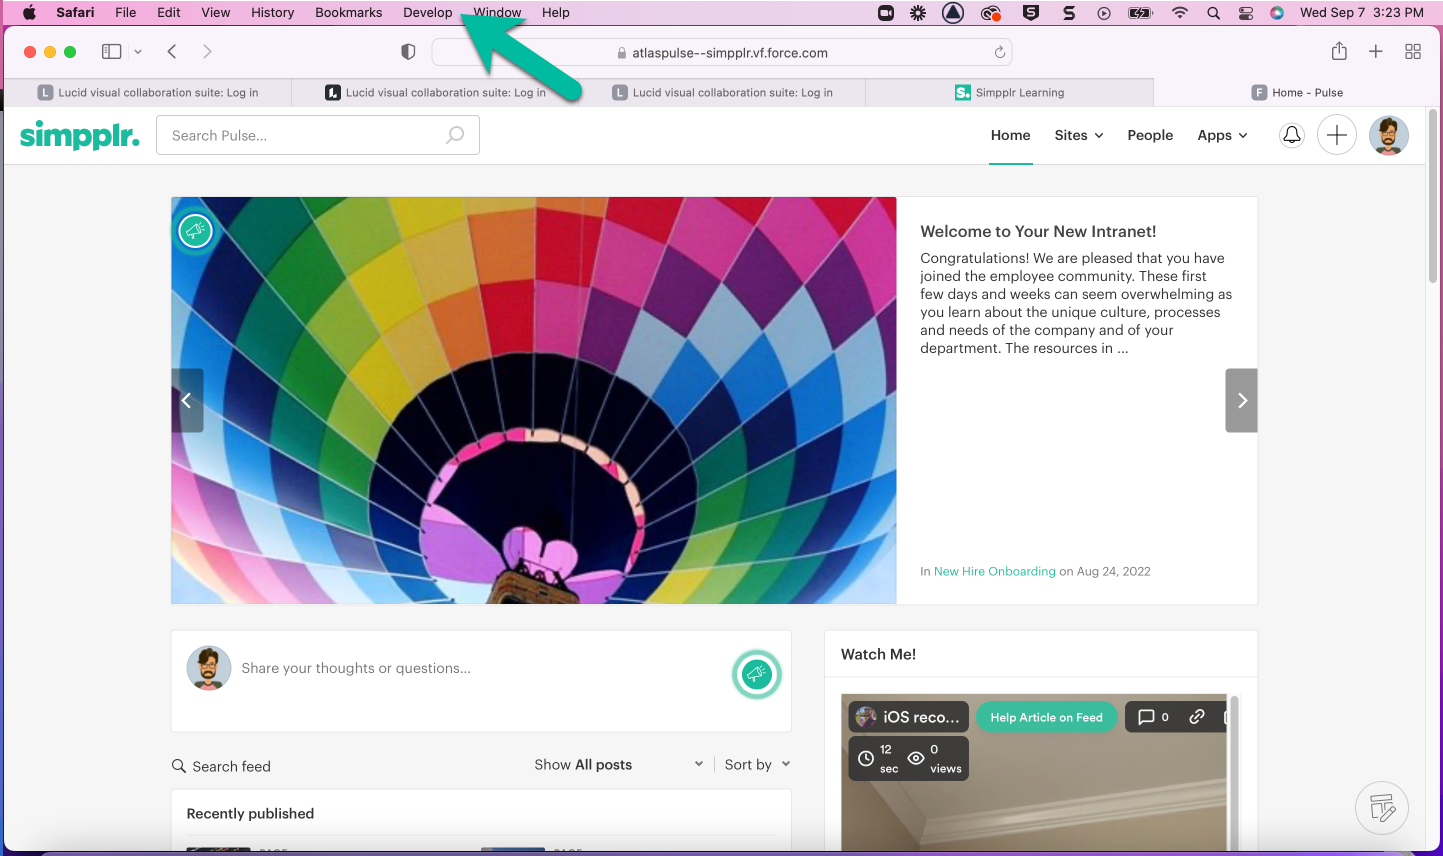
Task: Click the magnifier in the Search Pulse bar
Action: pyautogui.click(x=455, y=134)
